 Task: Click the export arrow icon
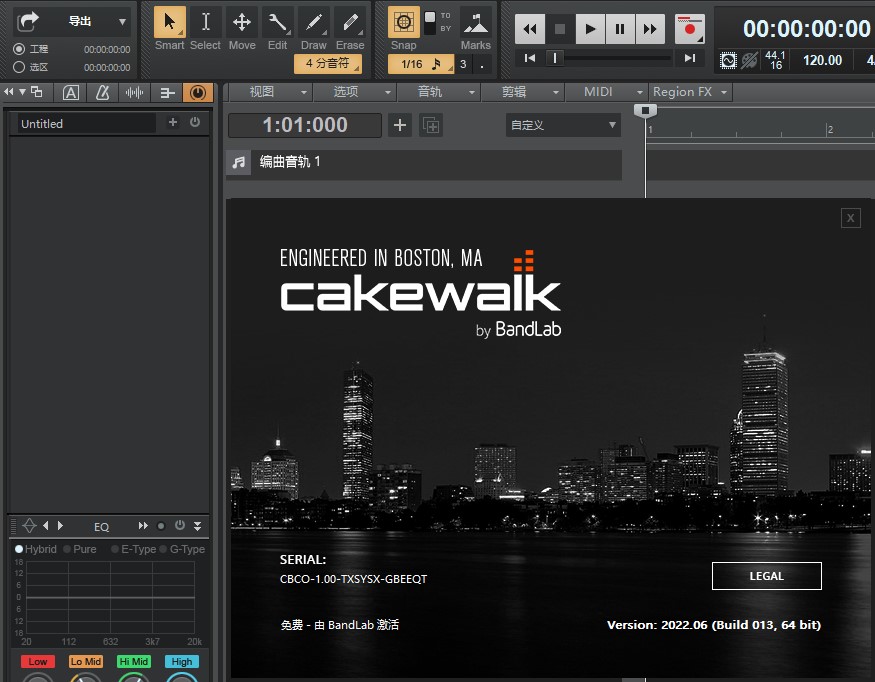click(28, 22)
